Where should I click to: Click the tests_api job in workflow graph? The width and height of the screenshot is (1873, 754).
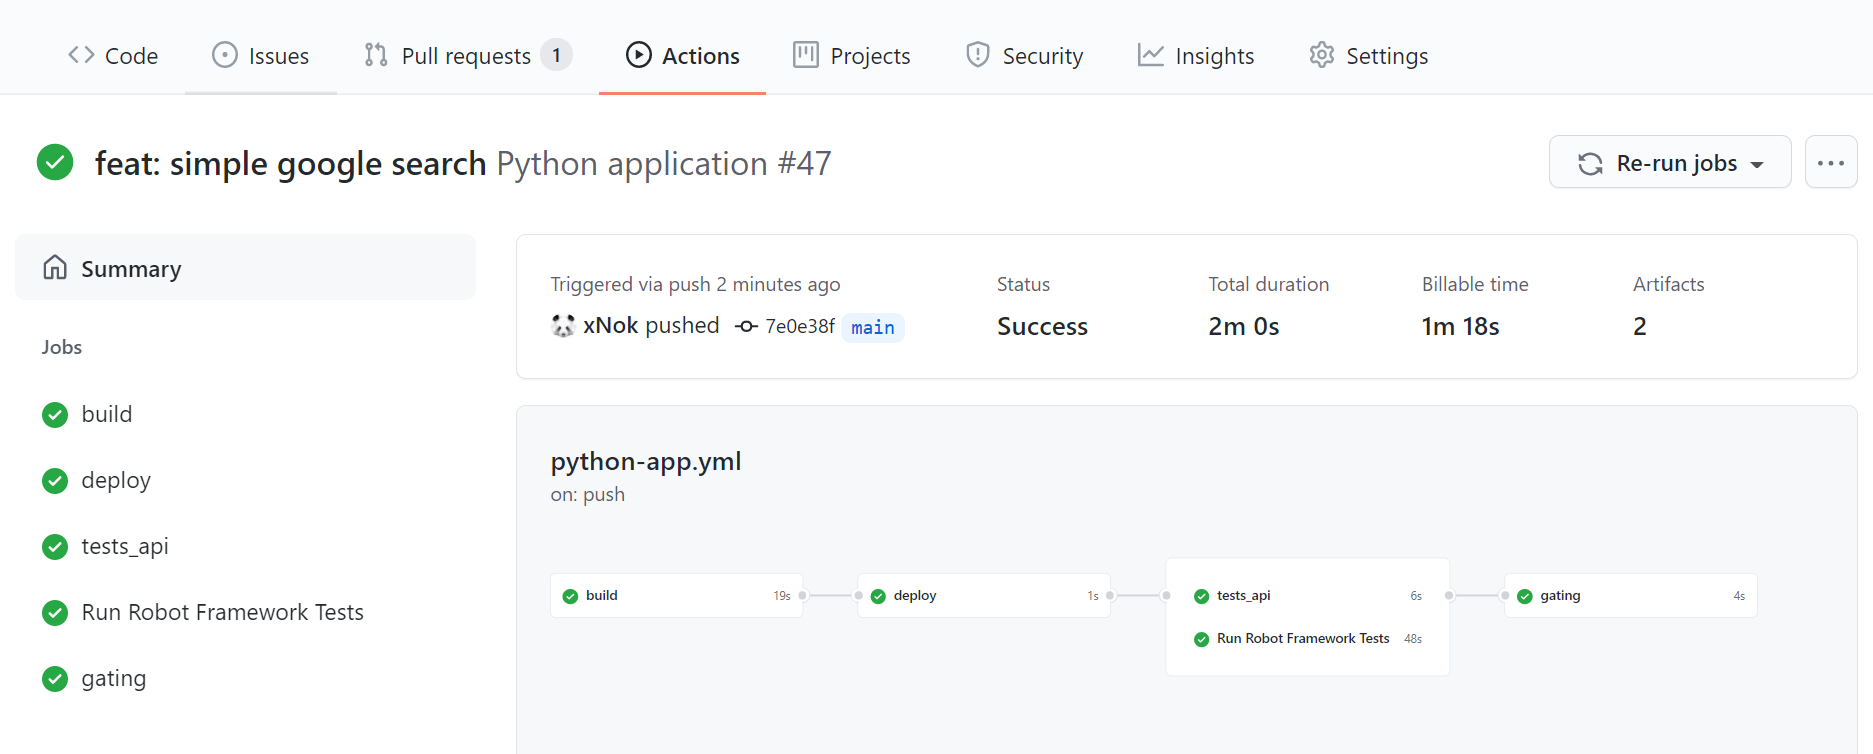tap(1243, 596)
